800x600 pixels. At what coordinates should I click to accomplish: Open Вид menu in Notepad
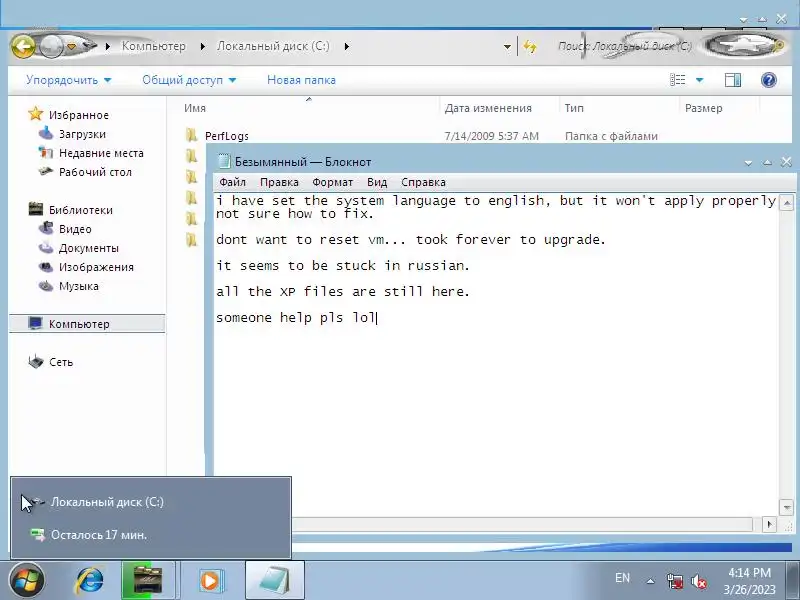pyautogui.click(x=377, y=182)
